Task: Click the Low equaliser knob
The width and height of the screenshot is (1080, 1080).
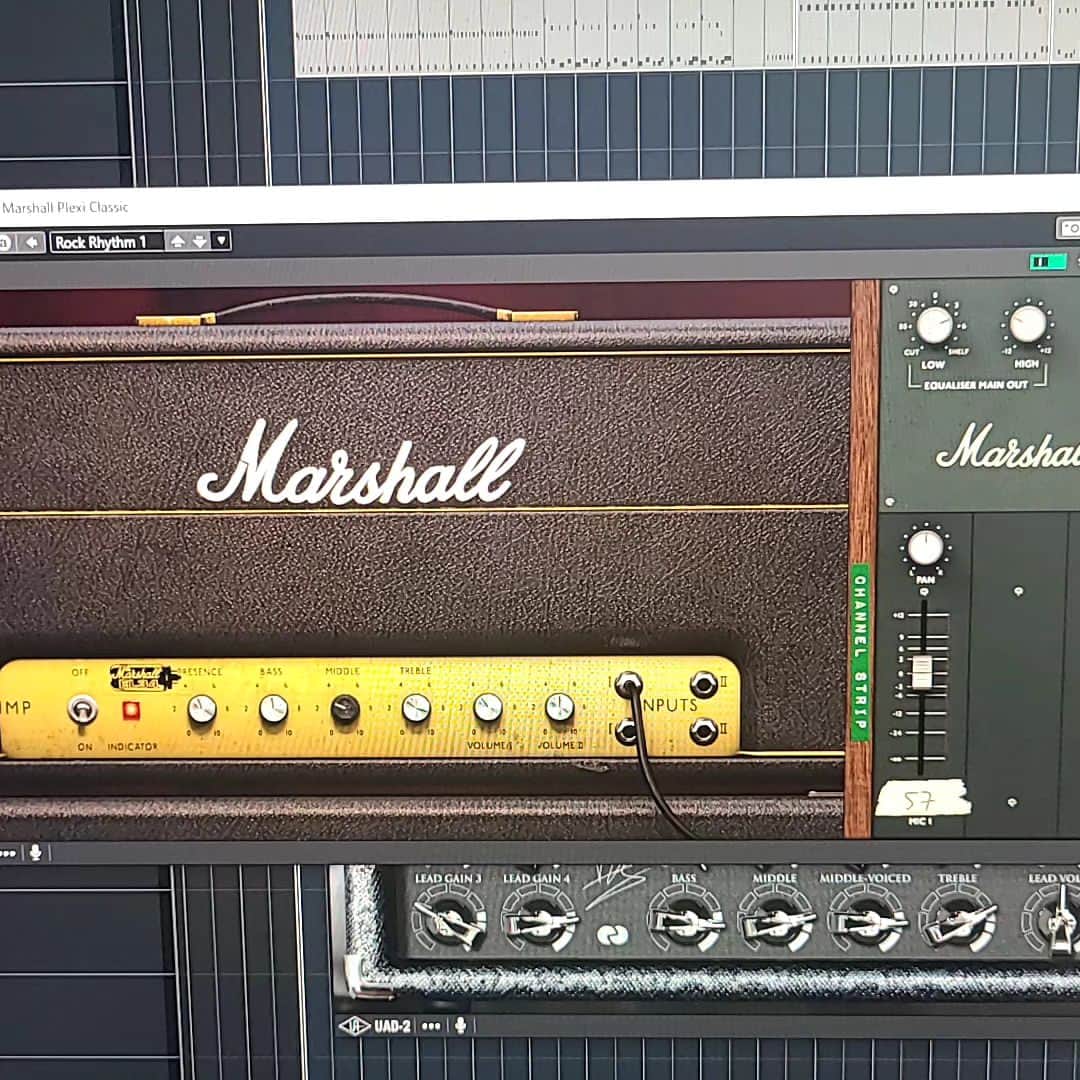Action: [x=935, y=325]
